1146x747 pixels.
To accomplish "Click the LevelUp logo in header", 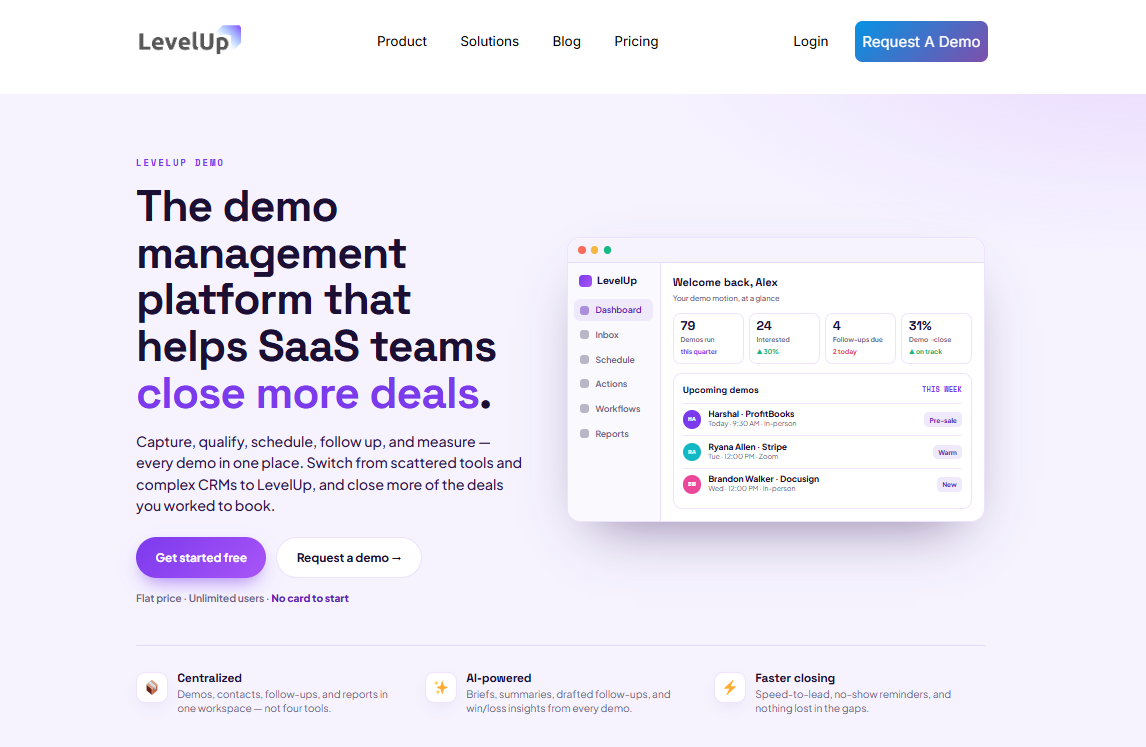I will pyautogui.click(x=189, y=40).
